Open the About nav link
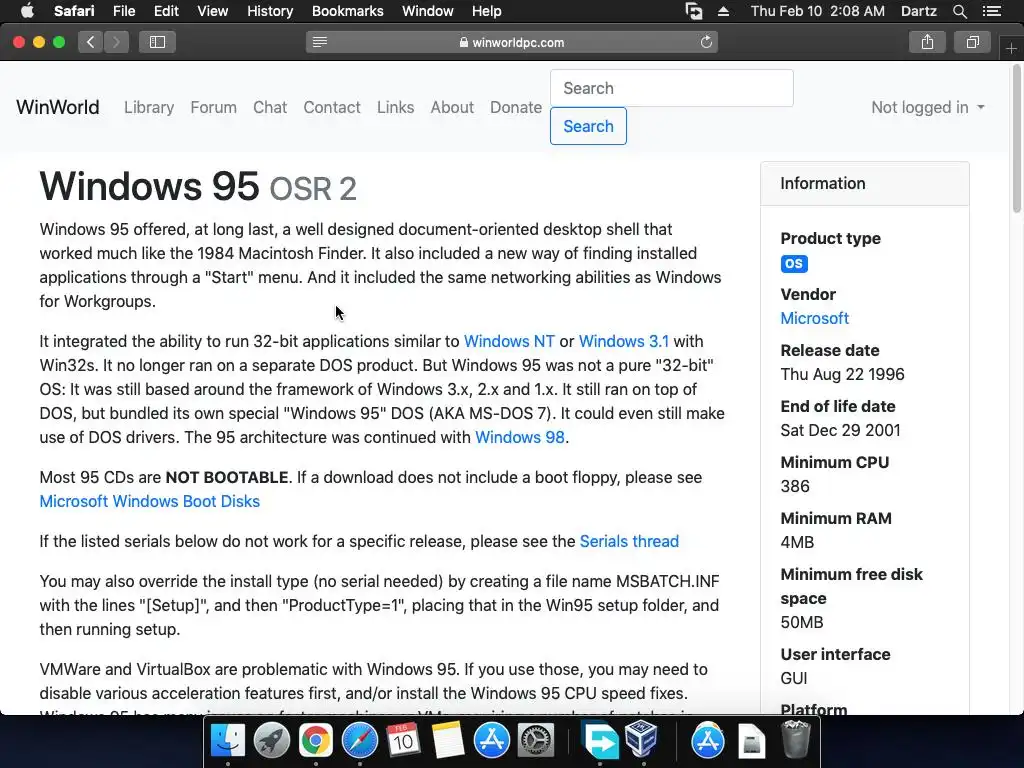Screen dimensions: 1024x768 [452, 108]
